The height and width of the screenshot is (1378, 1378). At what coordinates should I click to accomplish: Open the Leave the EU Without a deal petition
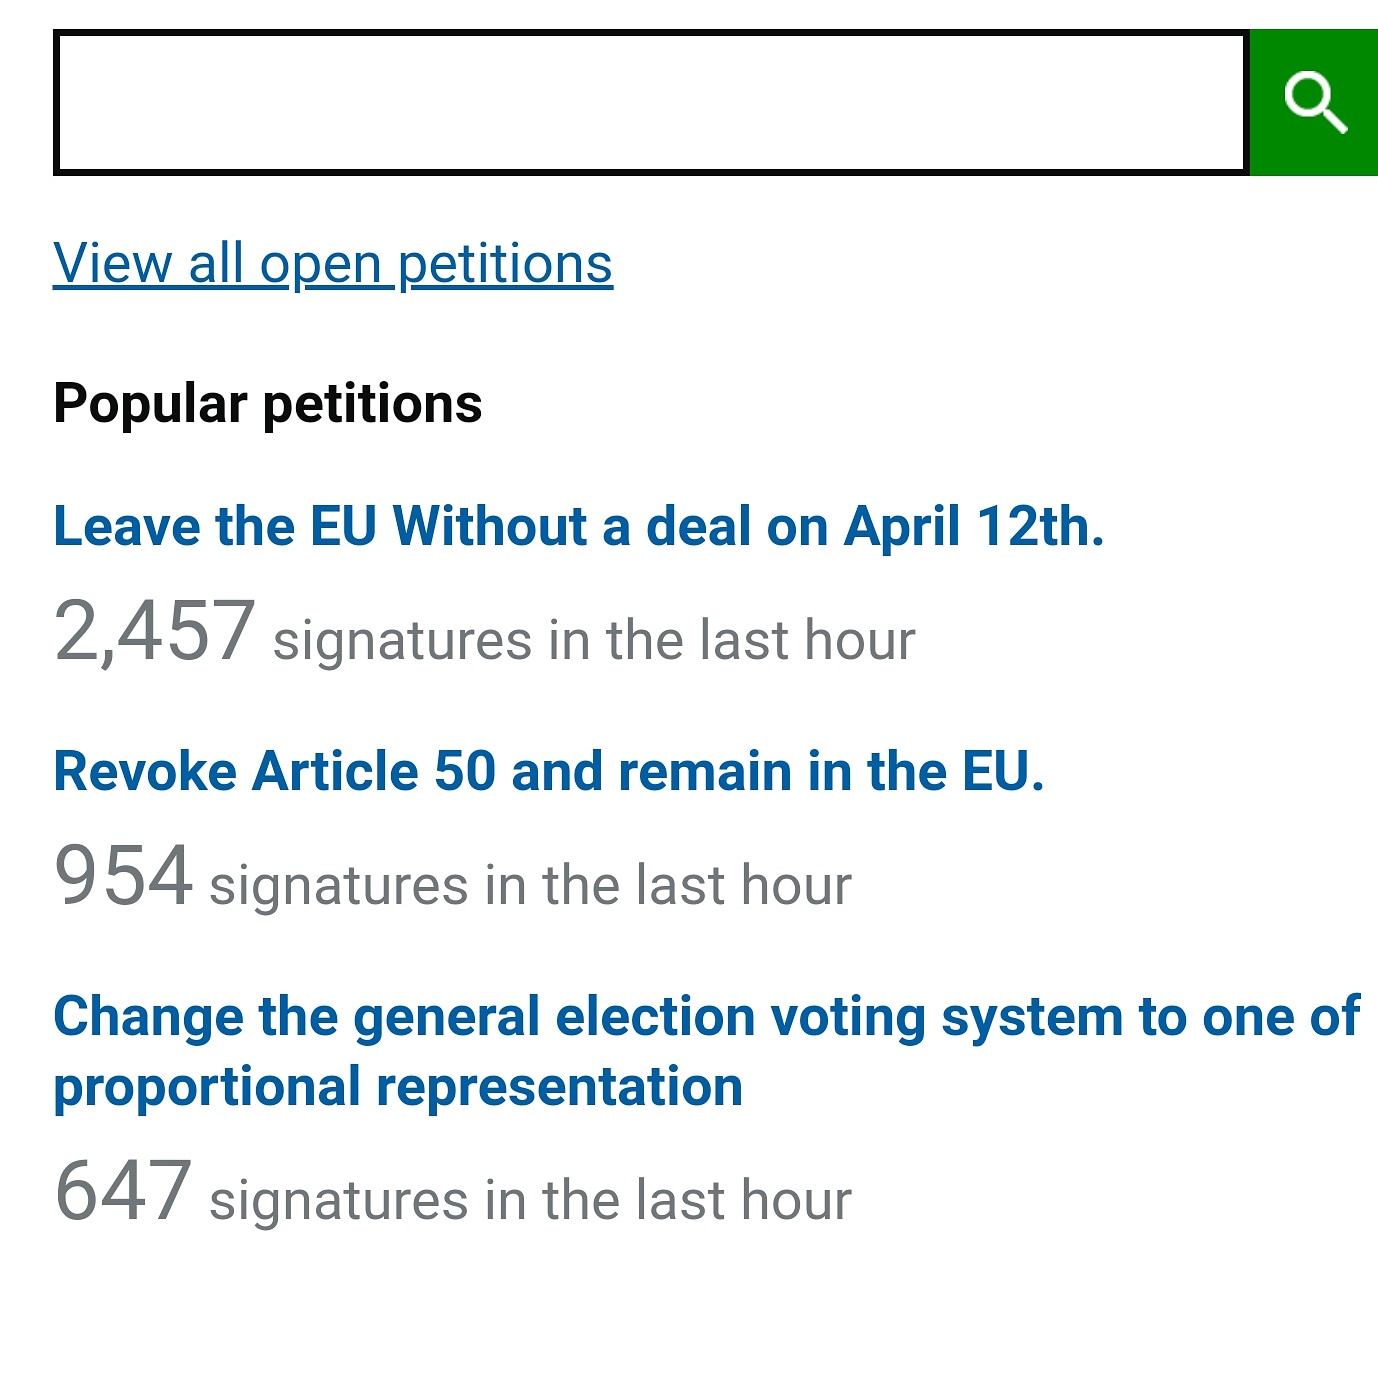[578, 526]
